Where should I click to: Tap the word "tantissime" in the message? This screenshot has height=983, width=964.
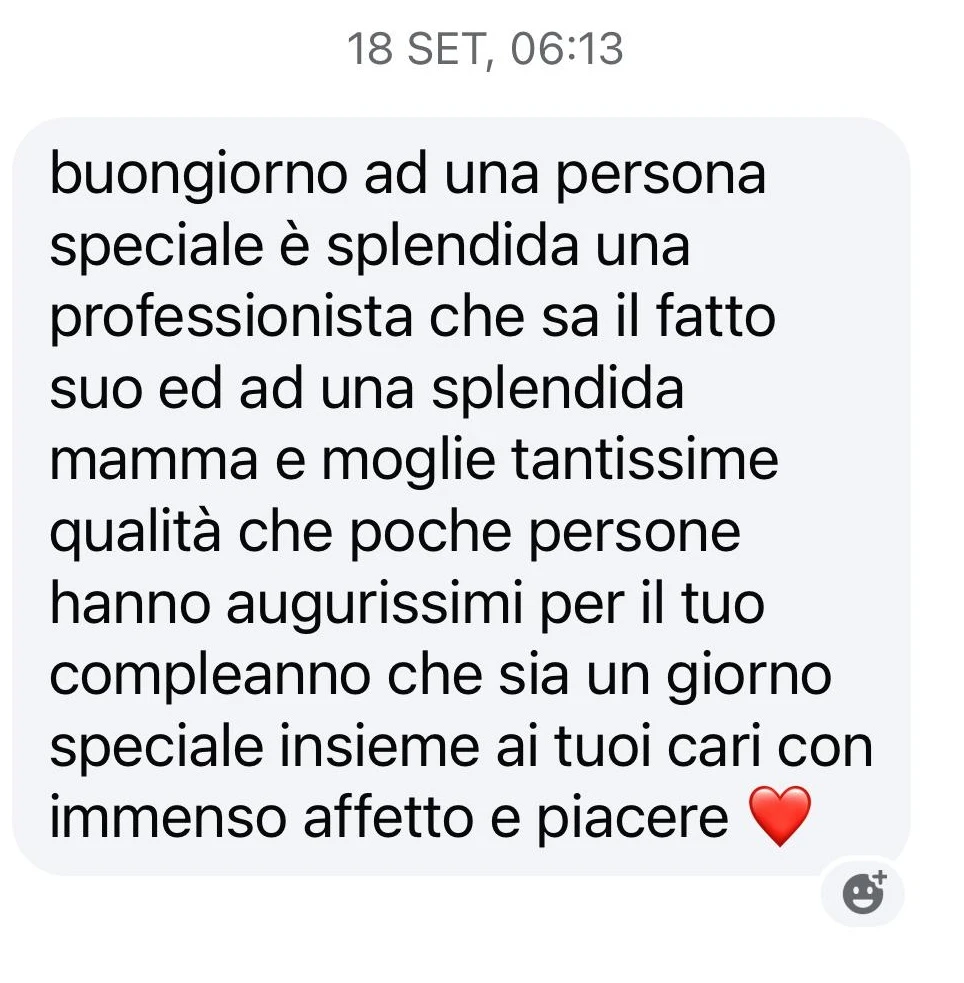click(645, 459)
